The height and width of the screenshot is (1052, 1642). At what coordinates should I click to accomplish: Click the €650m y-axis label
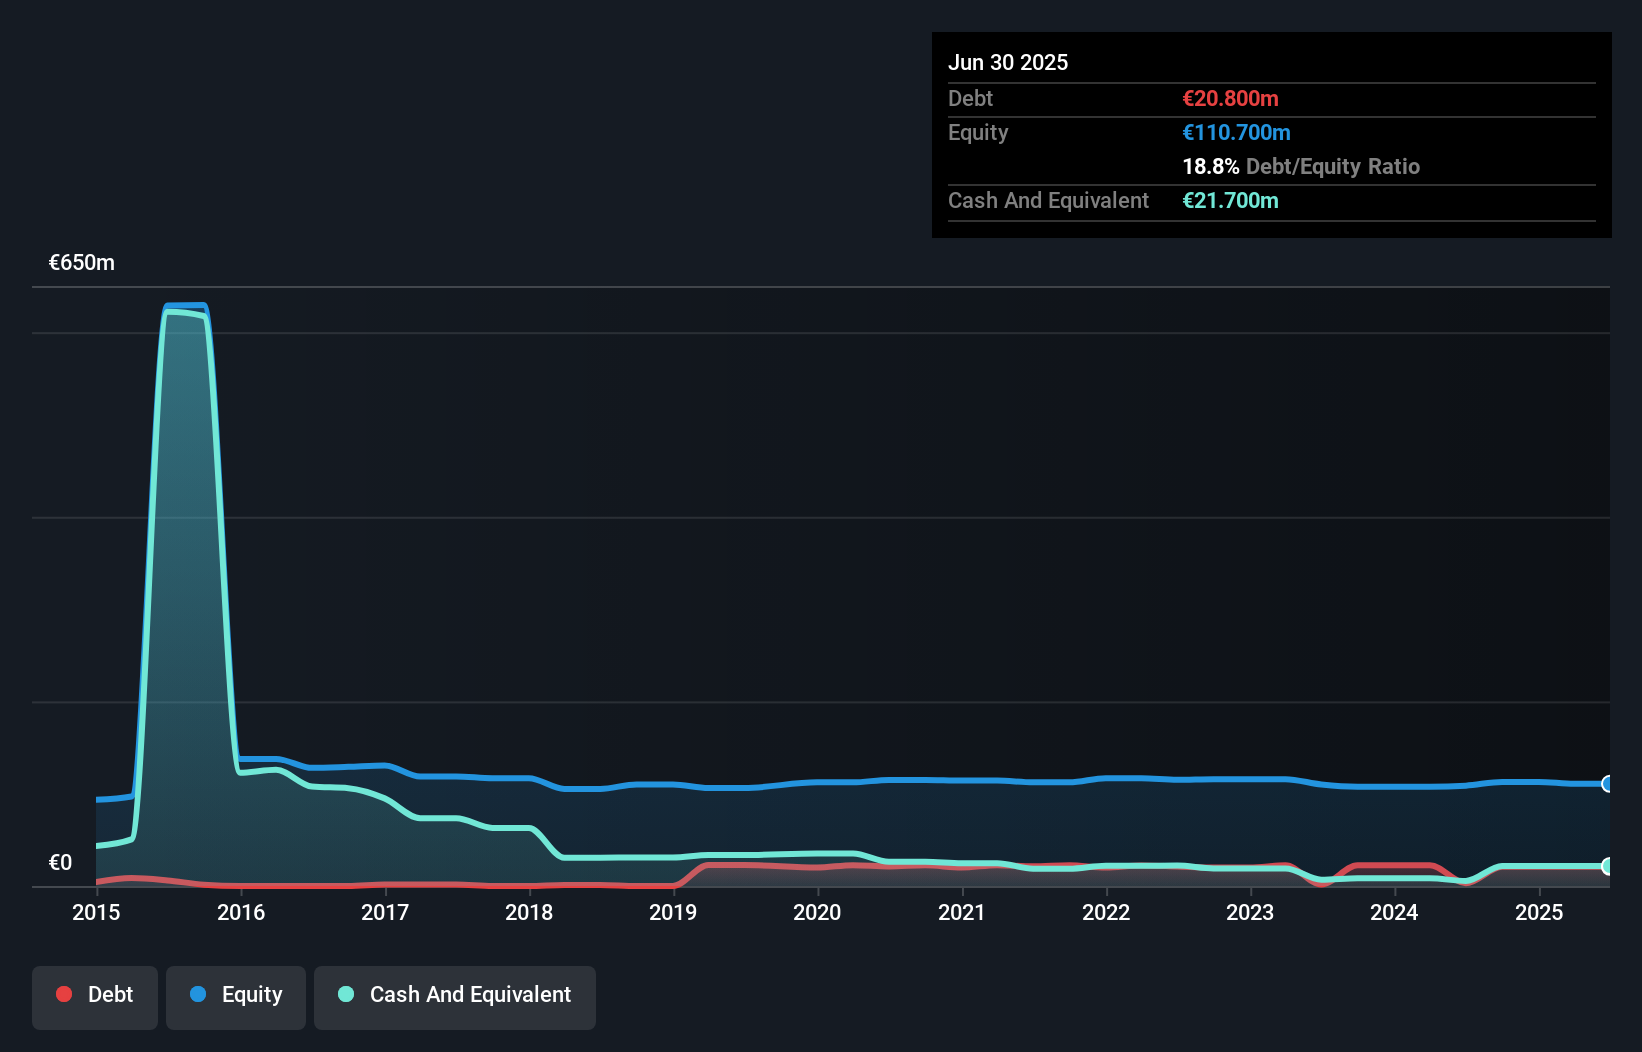point(82,263)
